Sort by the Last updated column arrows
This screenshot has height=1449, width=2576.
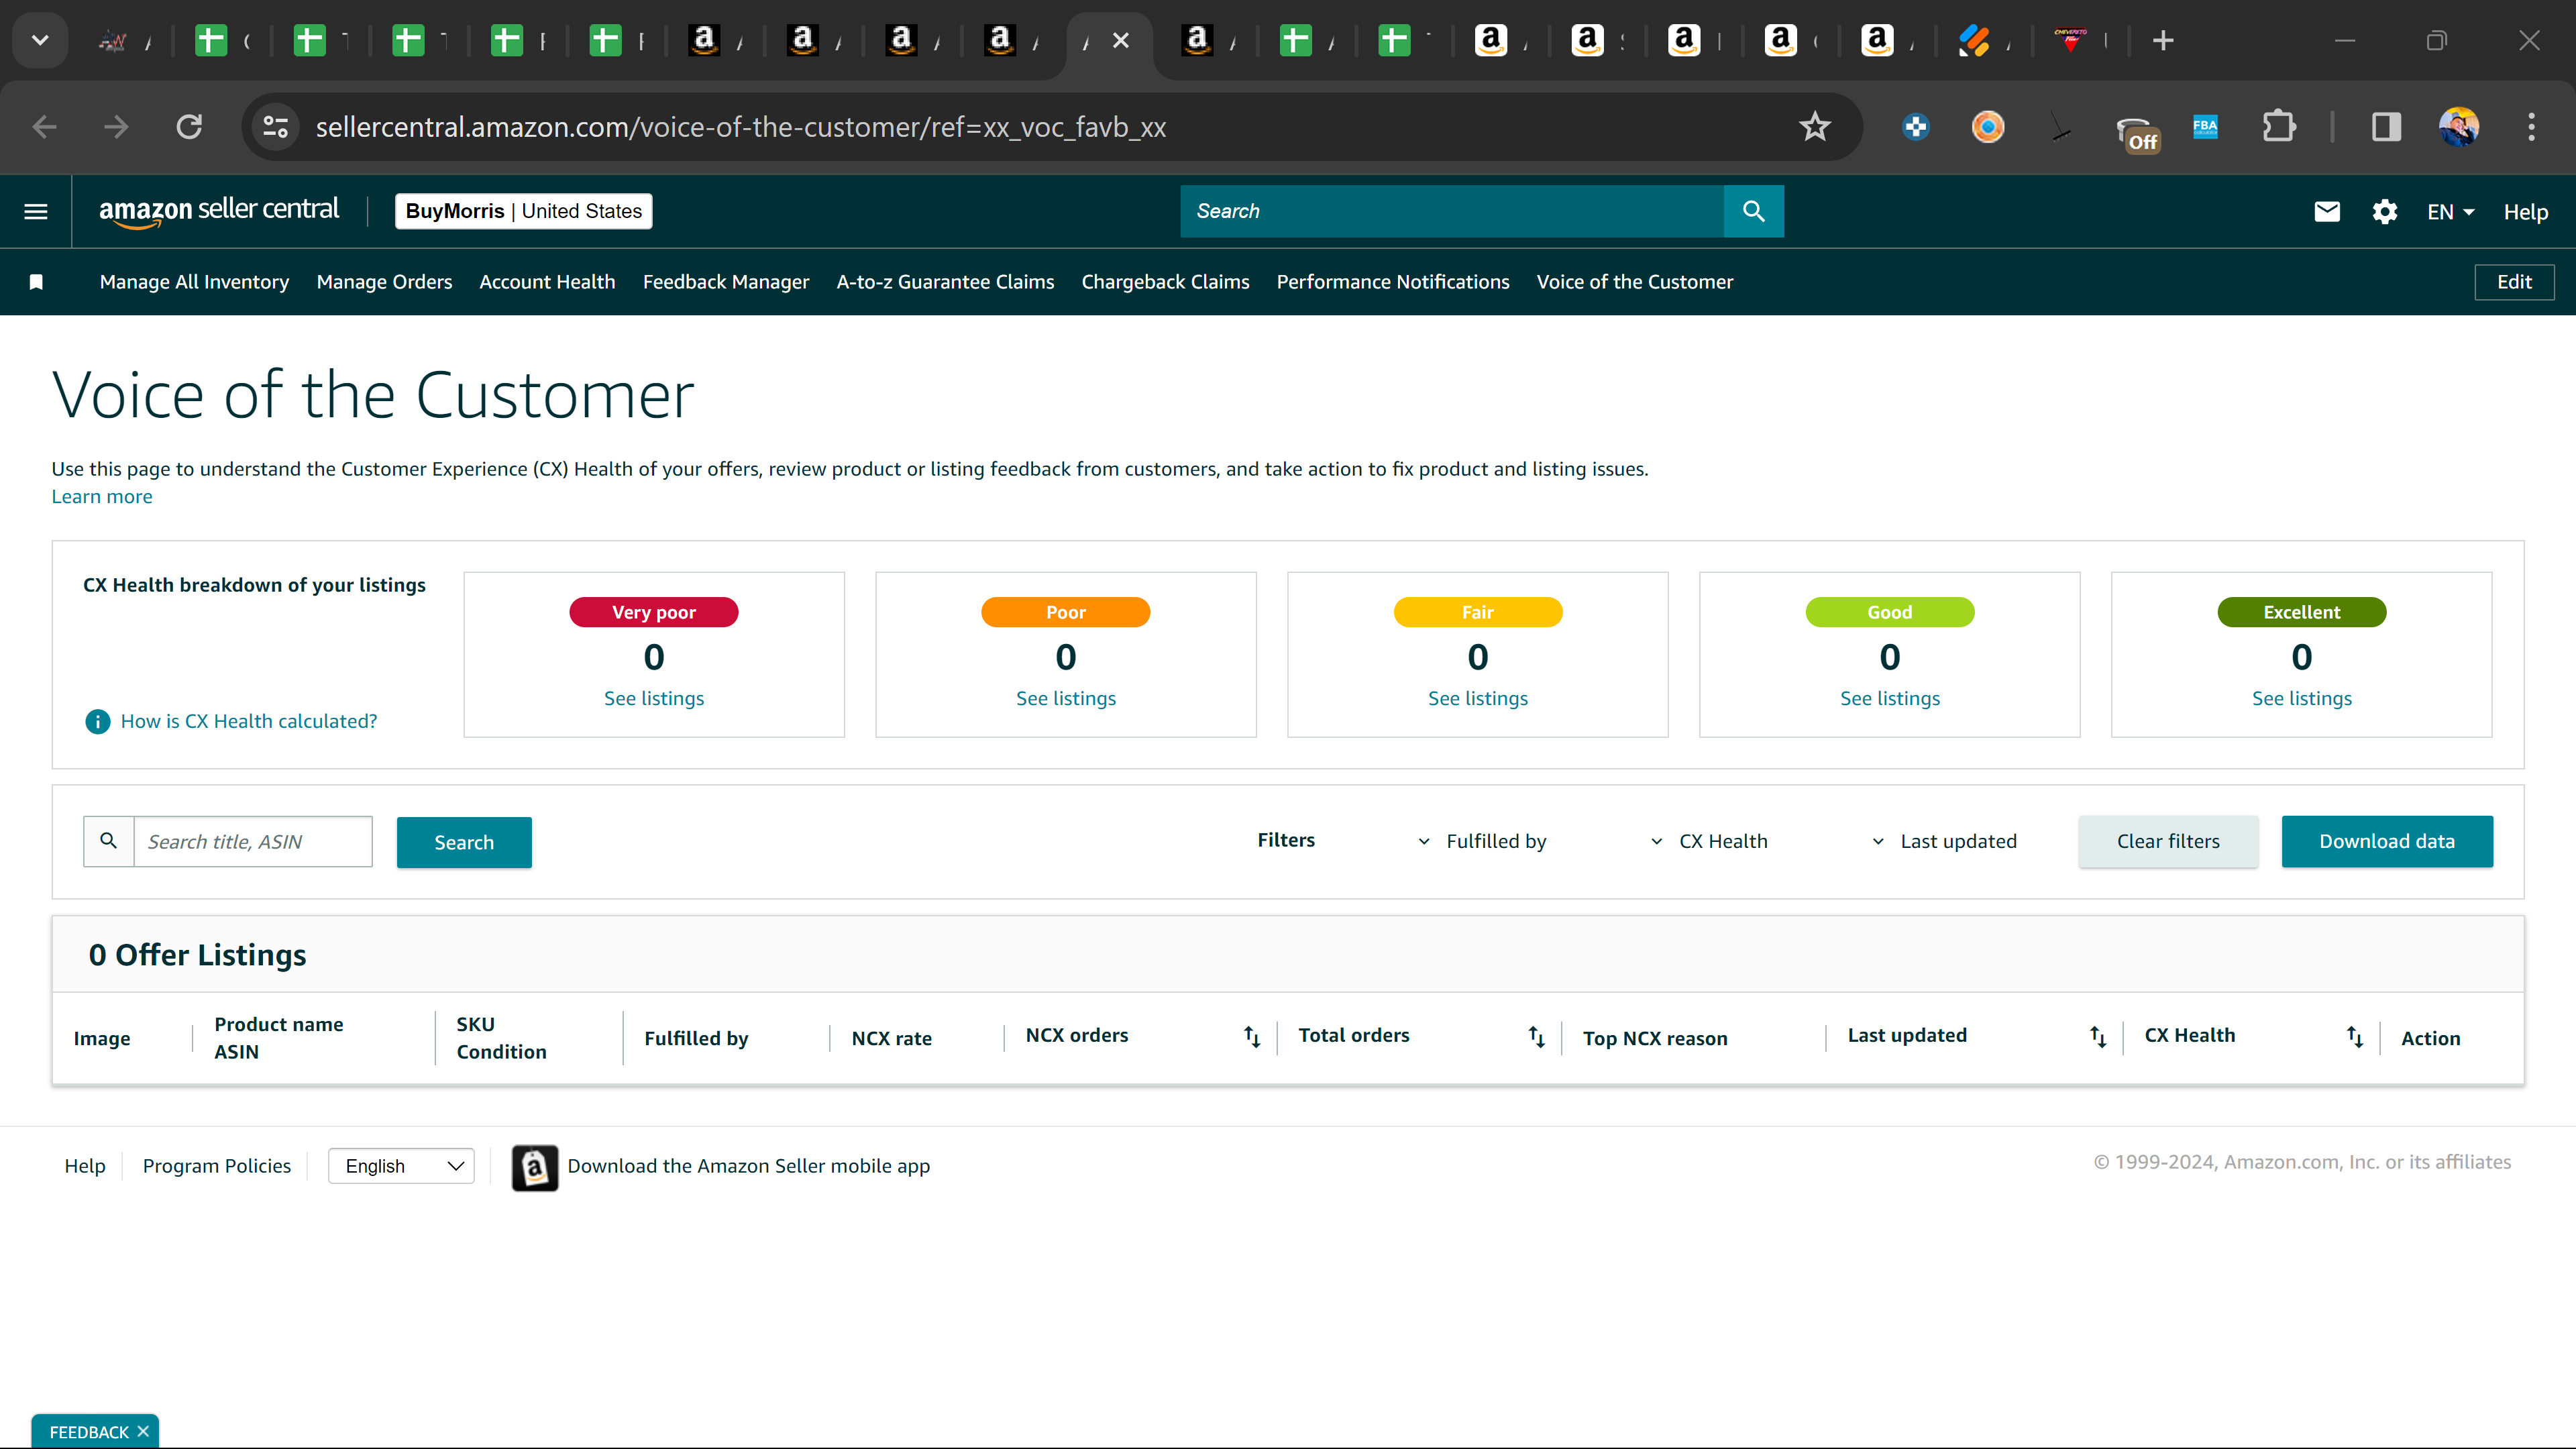coord(2098,1036)
